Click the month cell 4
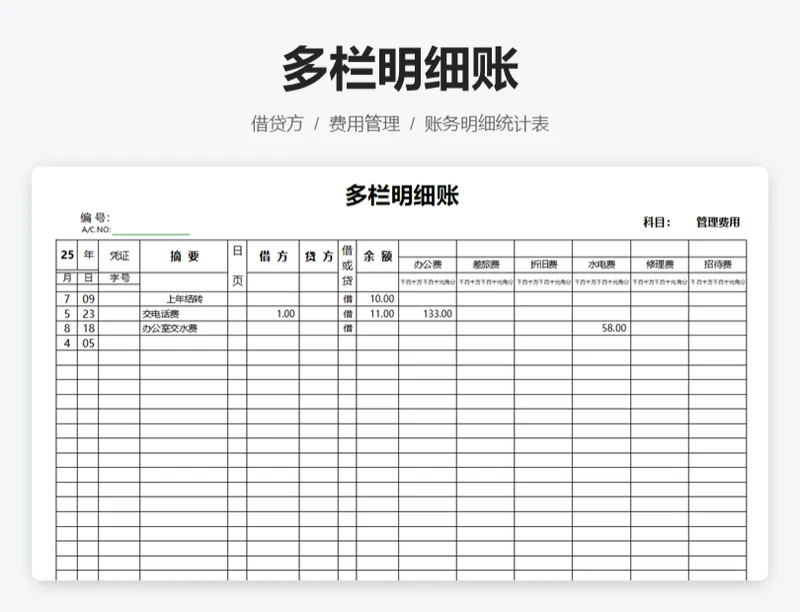Screen dimensions: 800x612 pos(67,343)
